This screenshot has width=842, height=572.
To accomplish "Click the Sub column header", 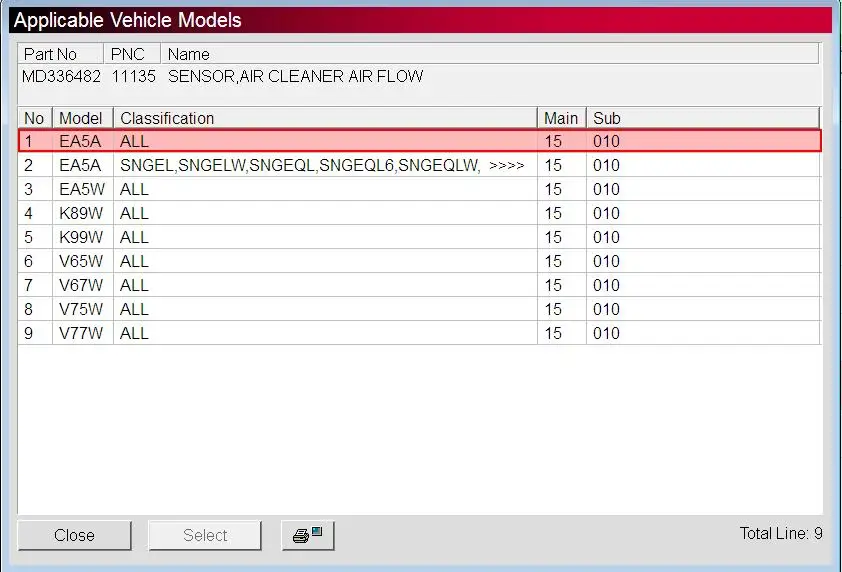I will pyautogui.click(x=703, y=118).
